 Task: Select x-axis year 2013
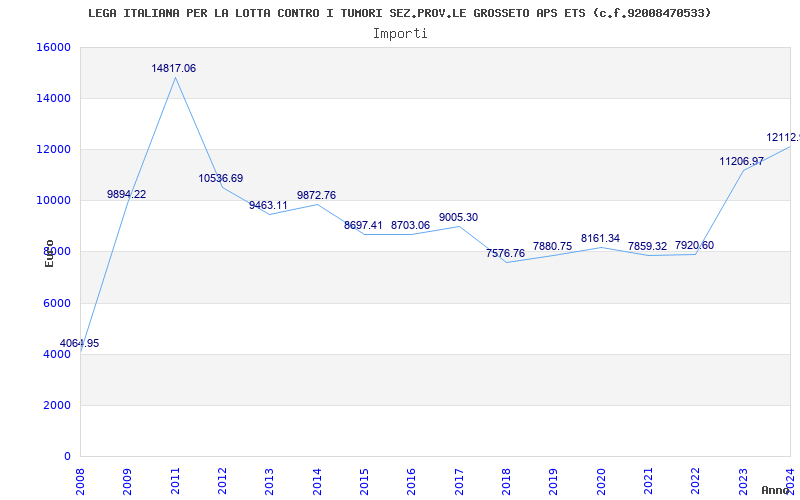pyautogui.click(x=269, y=482)
